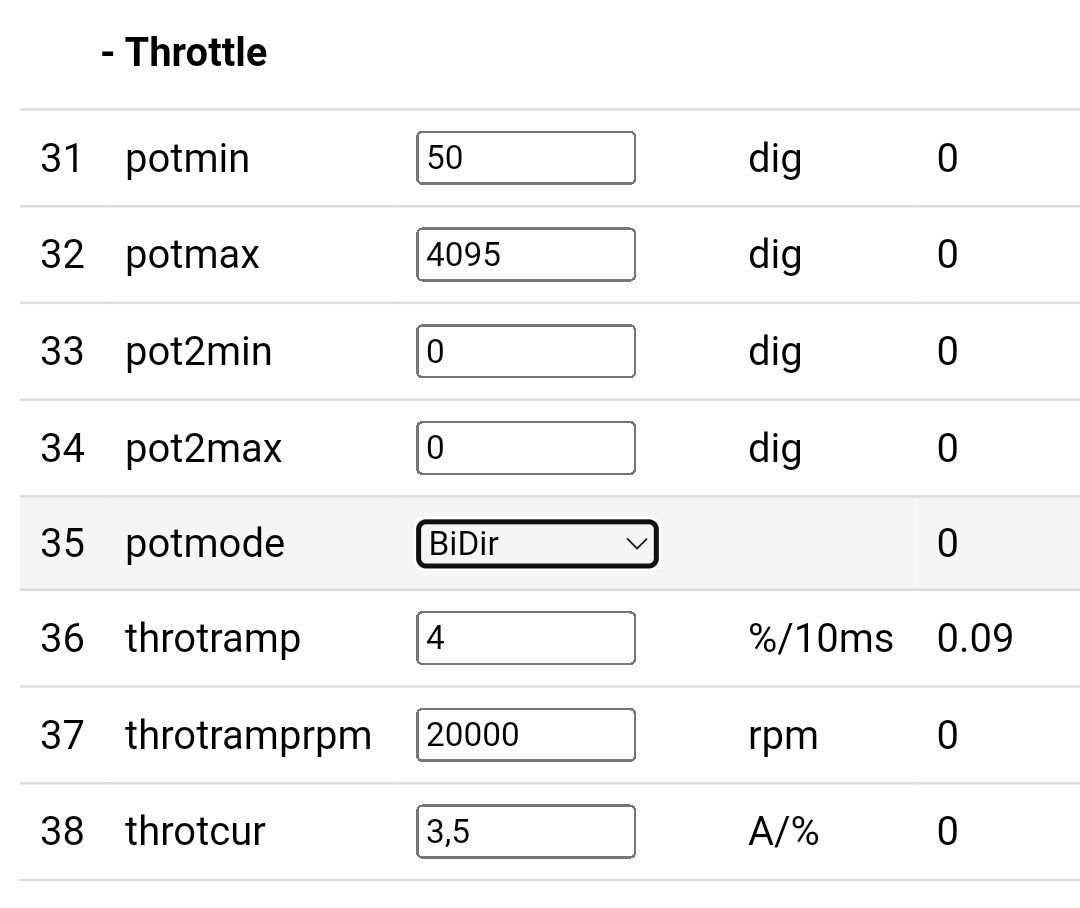The width and height of the screenshot is (1080, 908).
Task: Click the throtramprpm field showing 20000
Action: click(525, 735)
